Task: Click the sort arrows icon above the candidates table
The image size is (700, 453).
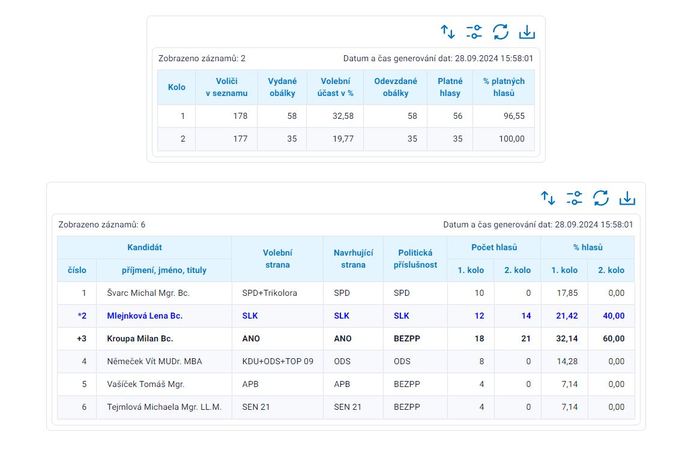Action: tap(548, 198)
